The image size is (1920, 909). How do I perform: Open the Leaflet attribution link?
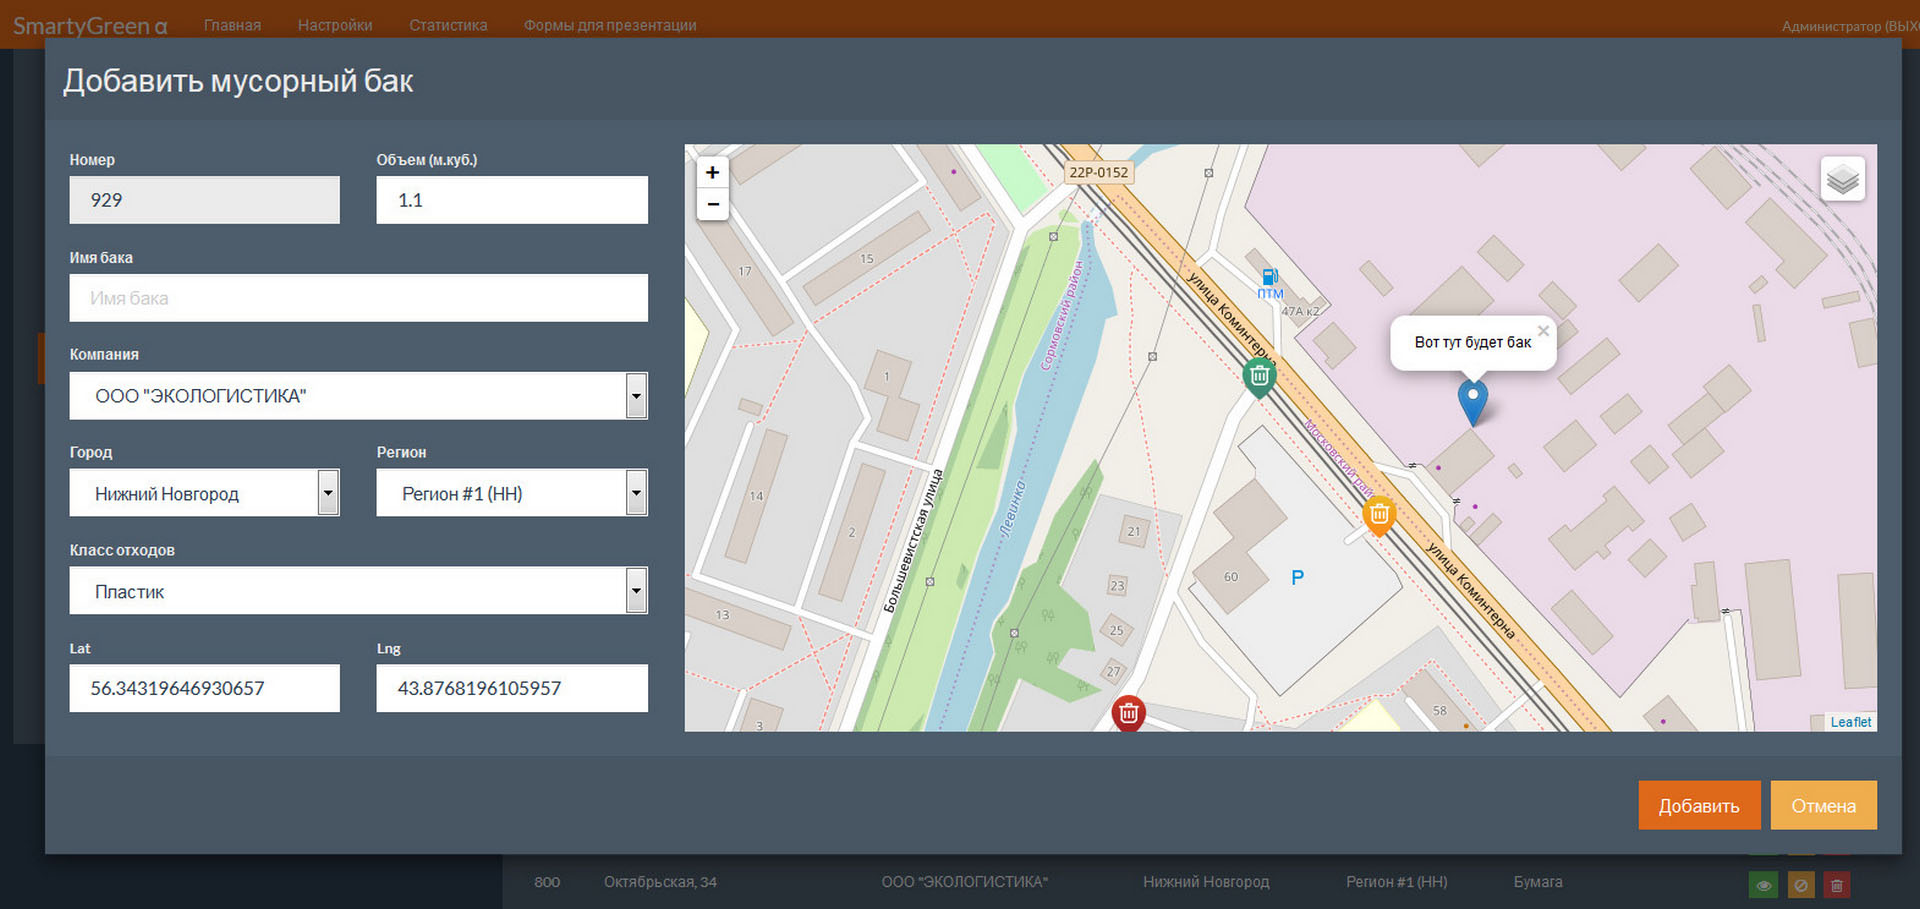pyautogui.click(x=1850, y=722)
